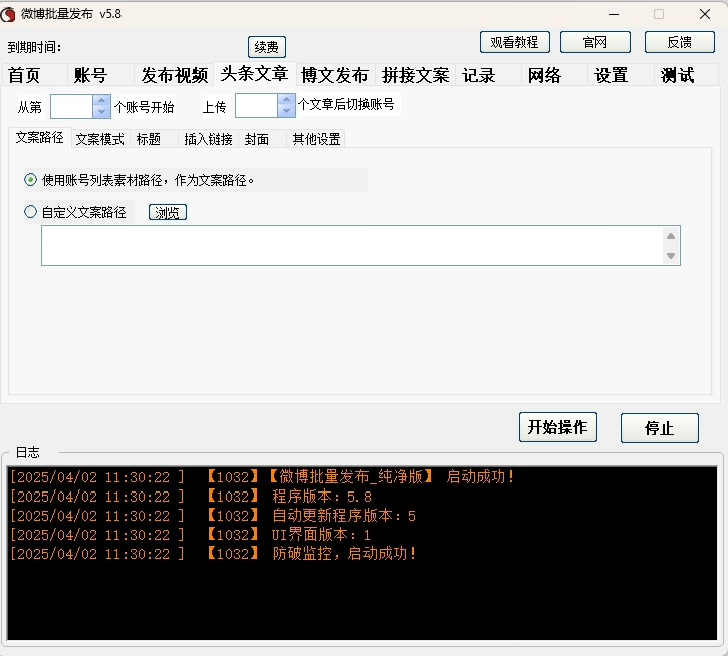Open the 标题 sub-tab
This screenshot has width=728, height=656.
coord(154,139)
